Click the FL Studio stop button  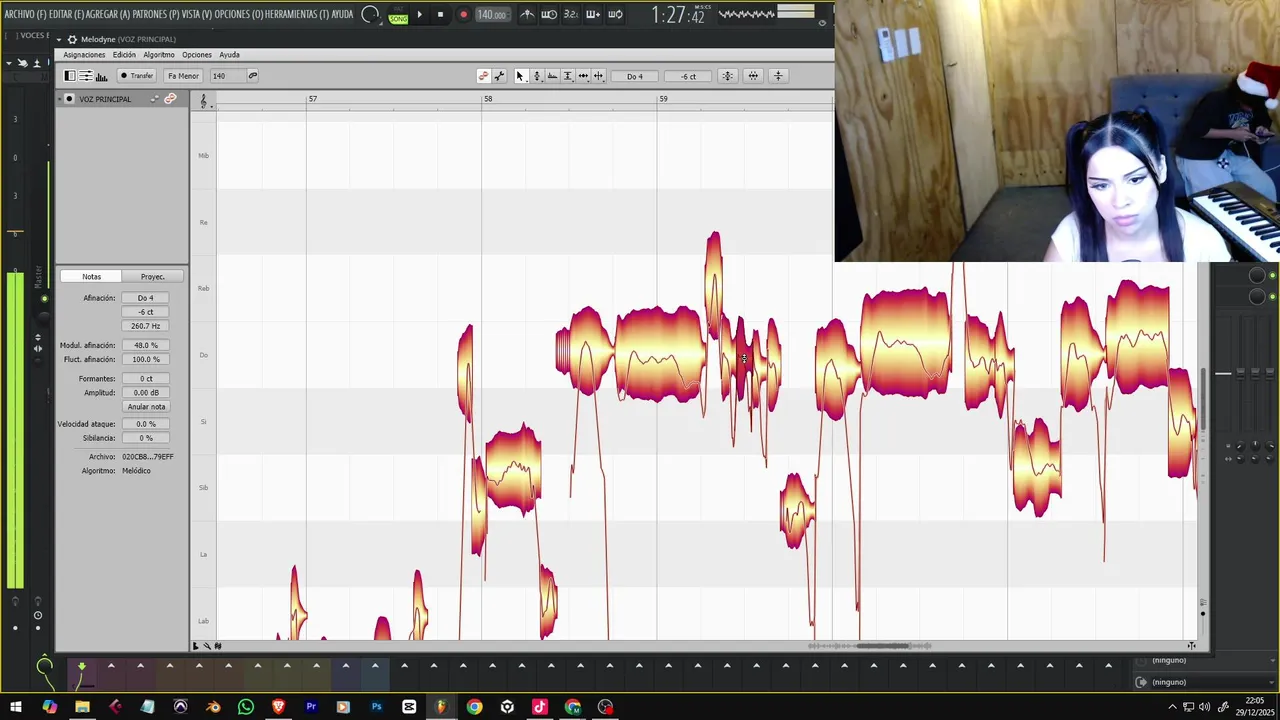click(x=440, y=14)
